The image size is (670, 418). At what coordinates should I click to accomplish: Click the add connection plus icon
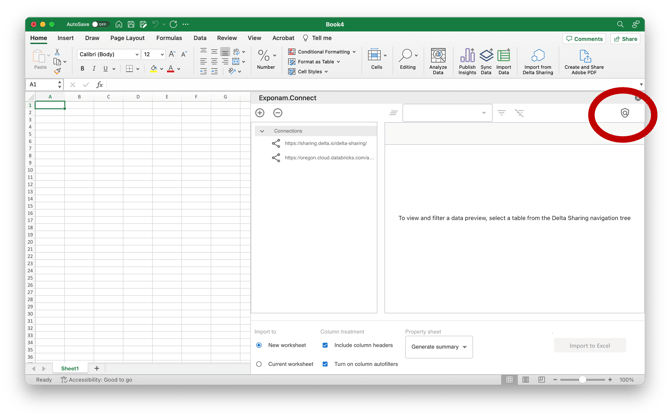260,113
